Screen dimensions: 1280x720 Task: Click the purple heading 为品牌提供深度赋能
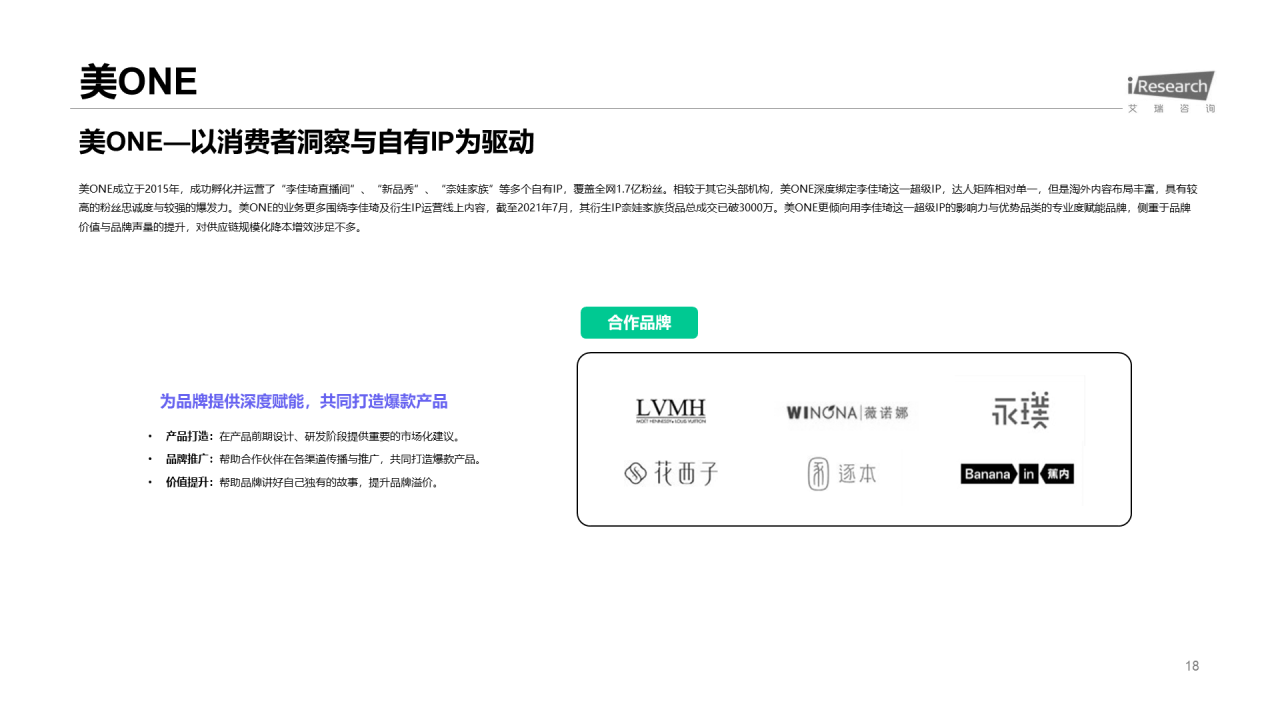304,401
